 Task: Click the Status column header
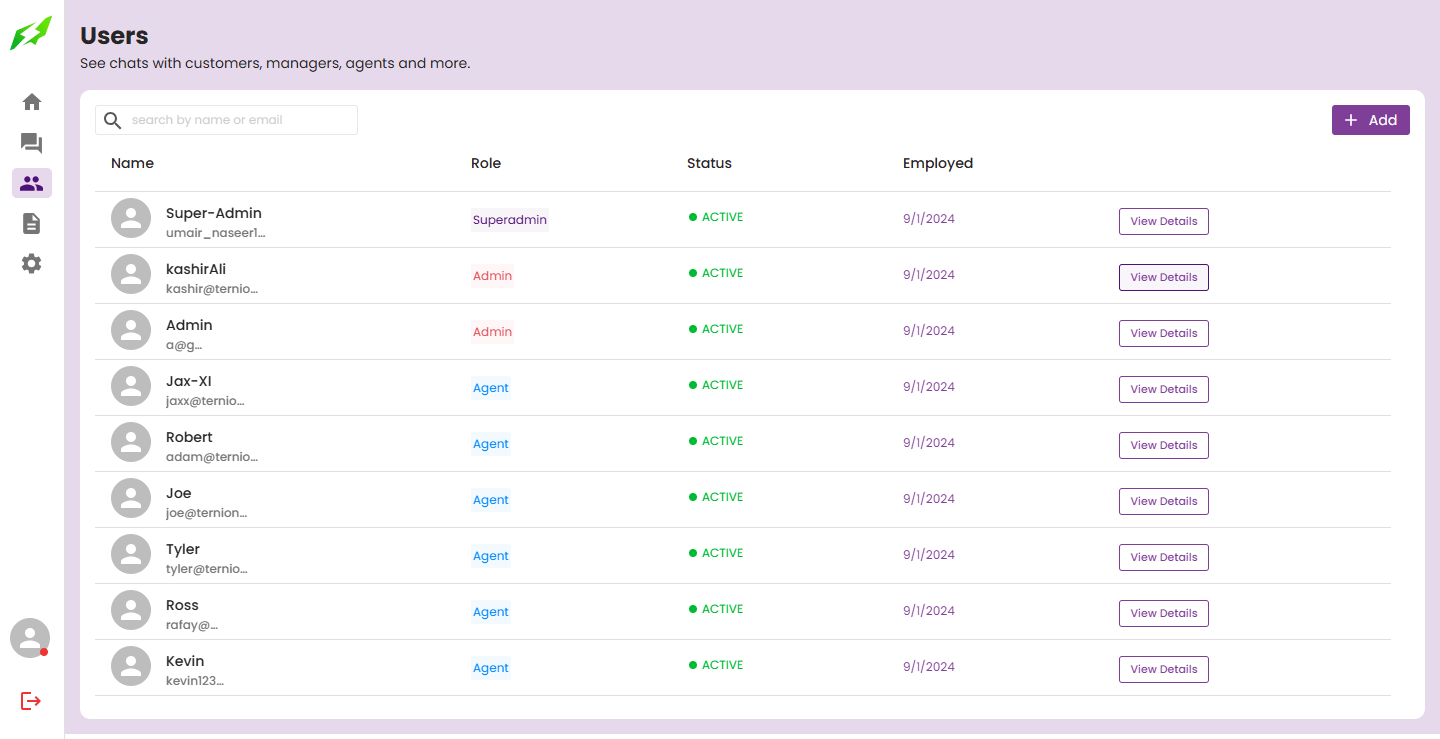point(709,163)
